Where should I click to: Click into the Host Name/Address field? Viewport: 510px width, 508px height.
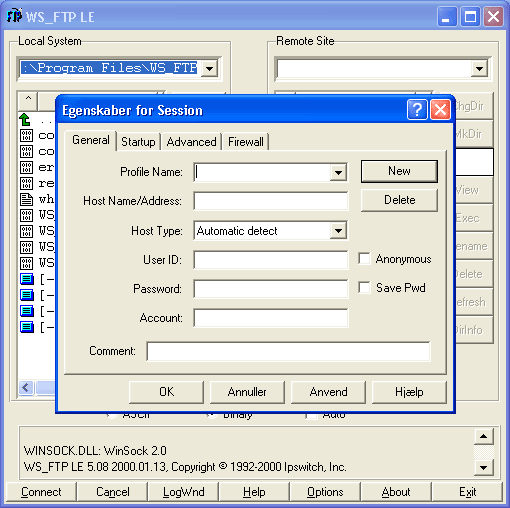click(x=271, y=201)
